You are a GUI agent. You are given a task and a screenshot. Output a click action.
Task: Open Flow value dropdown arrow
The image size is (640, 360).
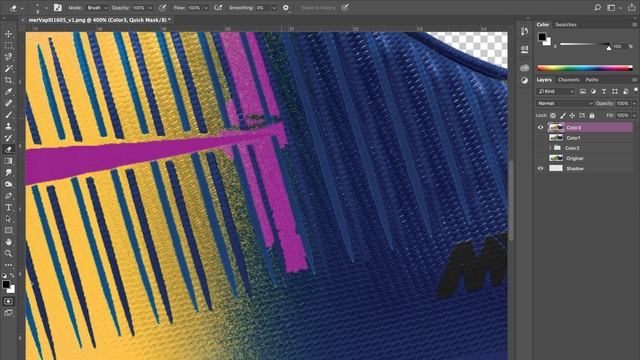tap(206, 8)
